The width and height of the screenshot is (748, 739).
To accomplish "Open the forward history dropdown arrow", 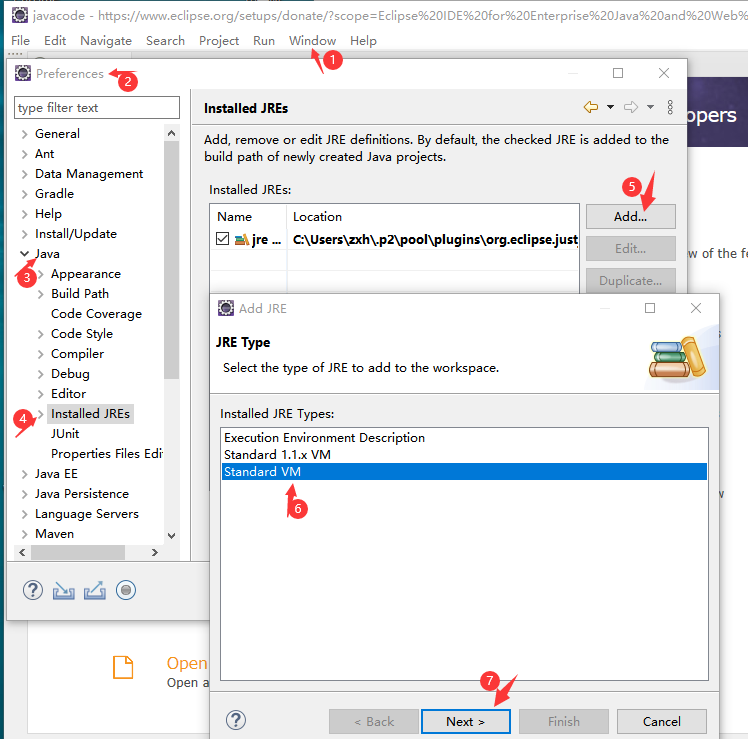I will 650,107.
